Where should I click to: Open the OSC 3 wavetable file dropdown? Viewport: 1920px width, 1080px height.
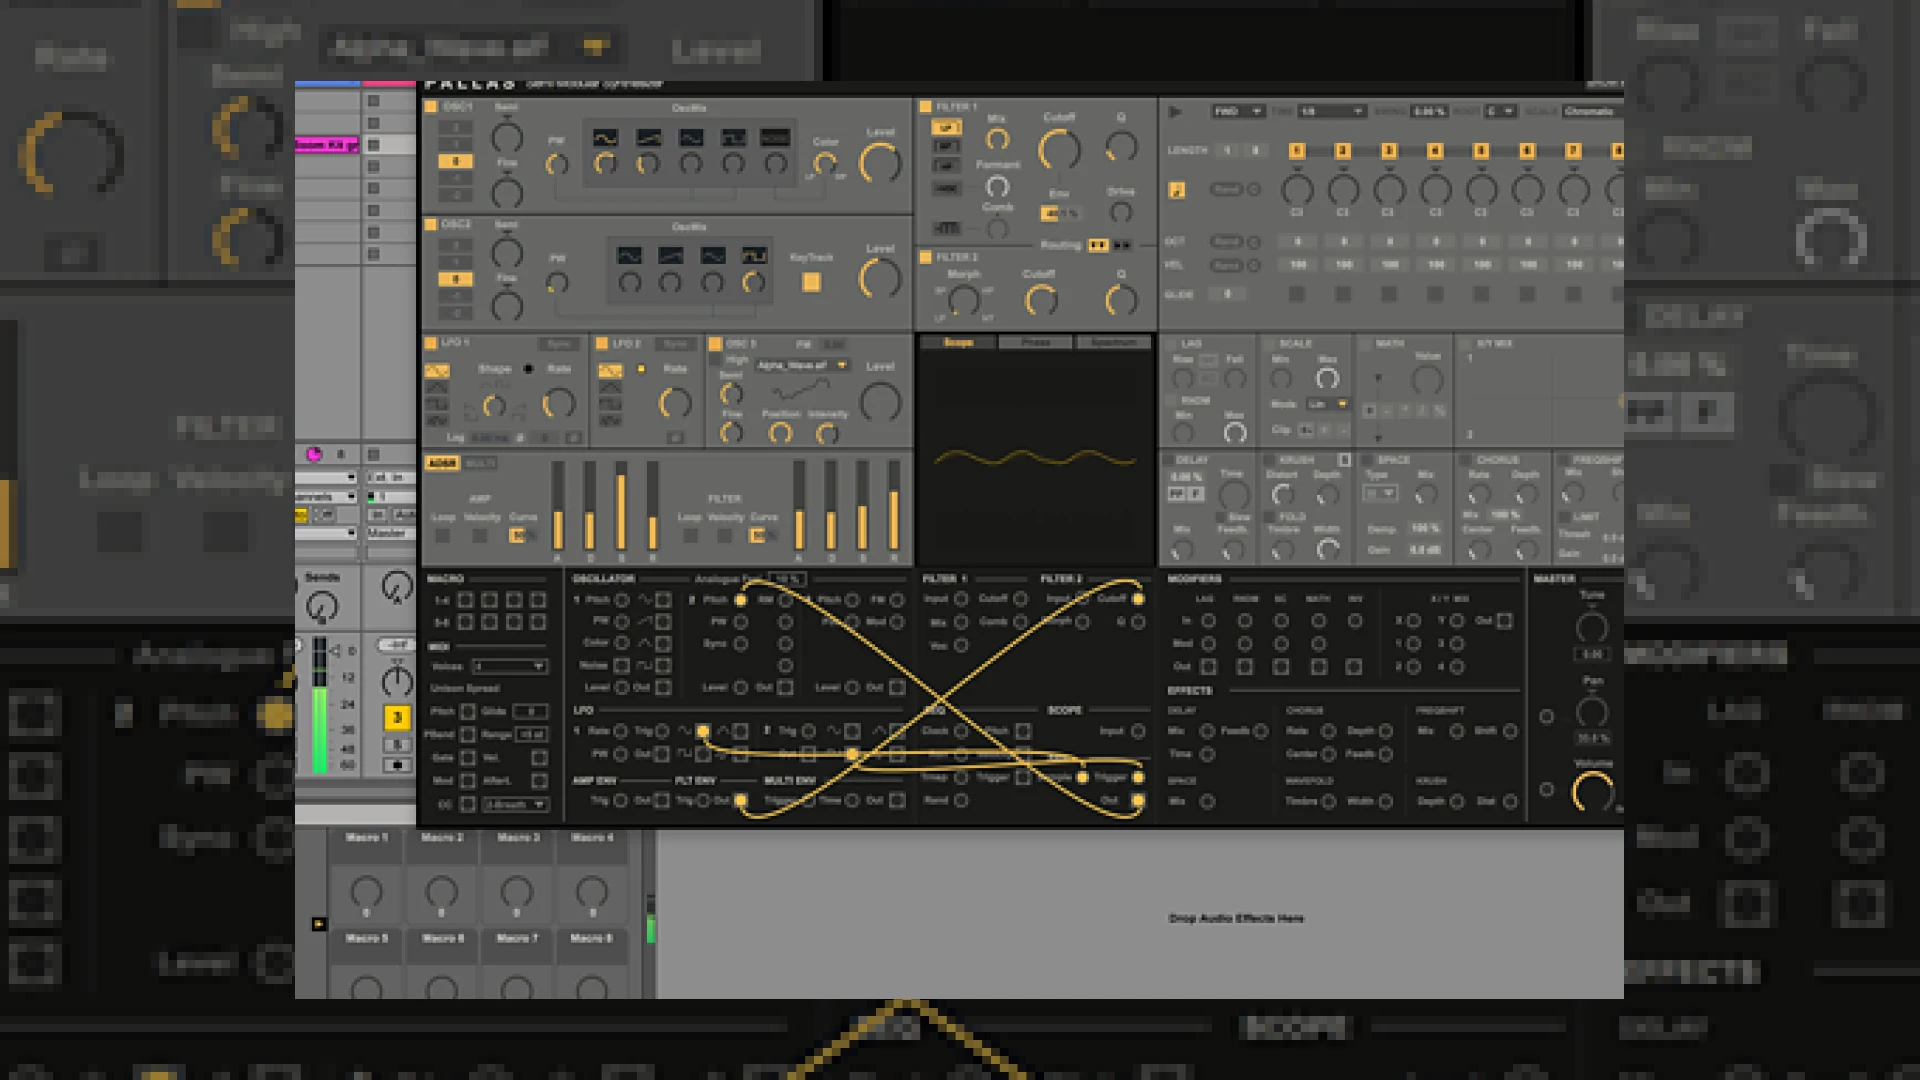coord(802,366)
